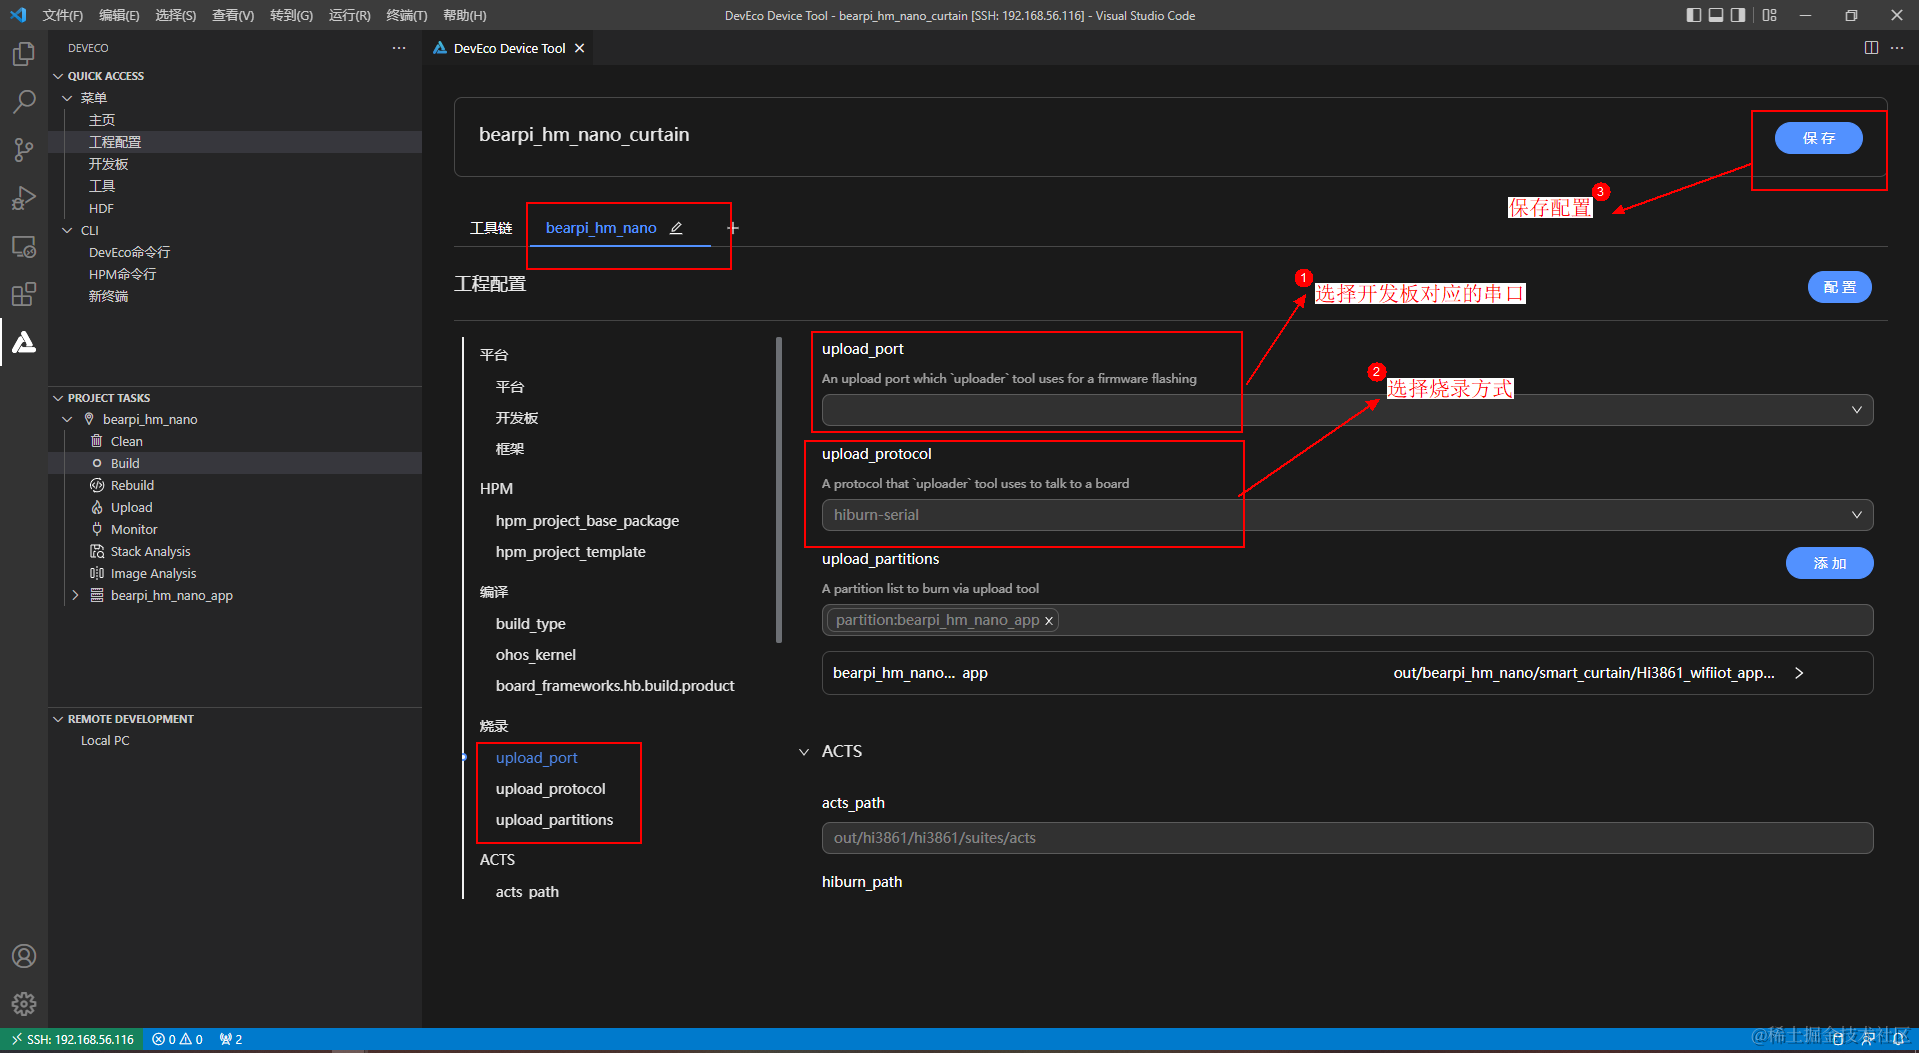
Task: Click the settings navigation scrollbar
Action: click(x=779, y=490)
